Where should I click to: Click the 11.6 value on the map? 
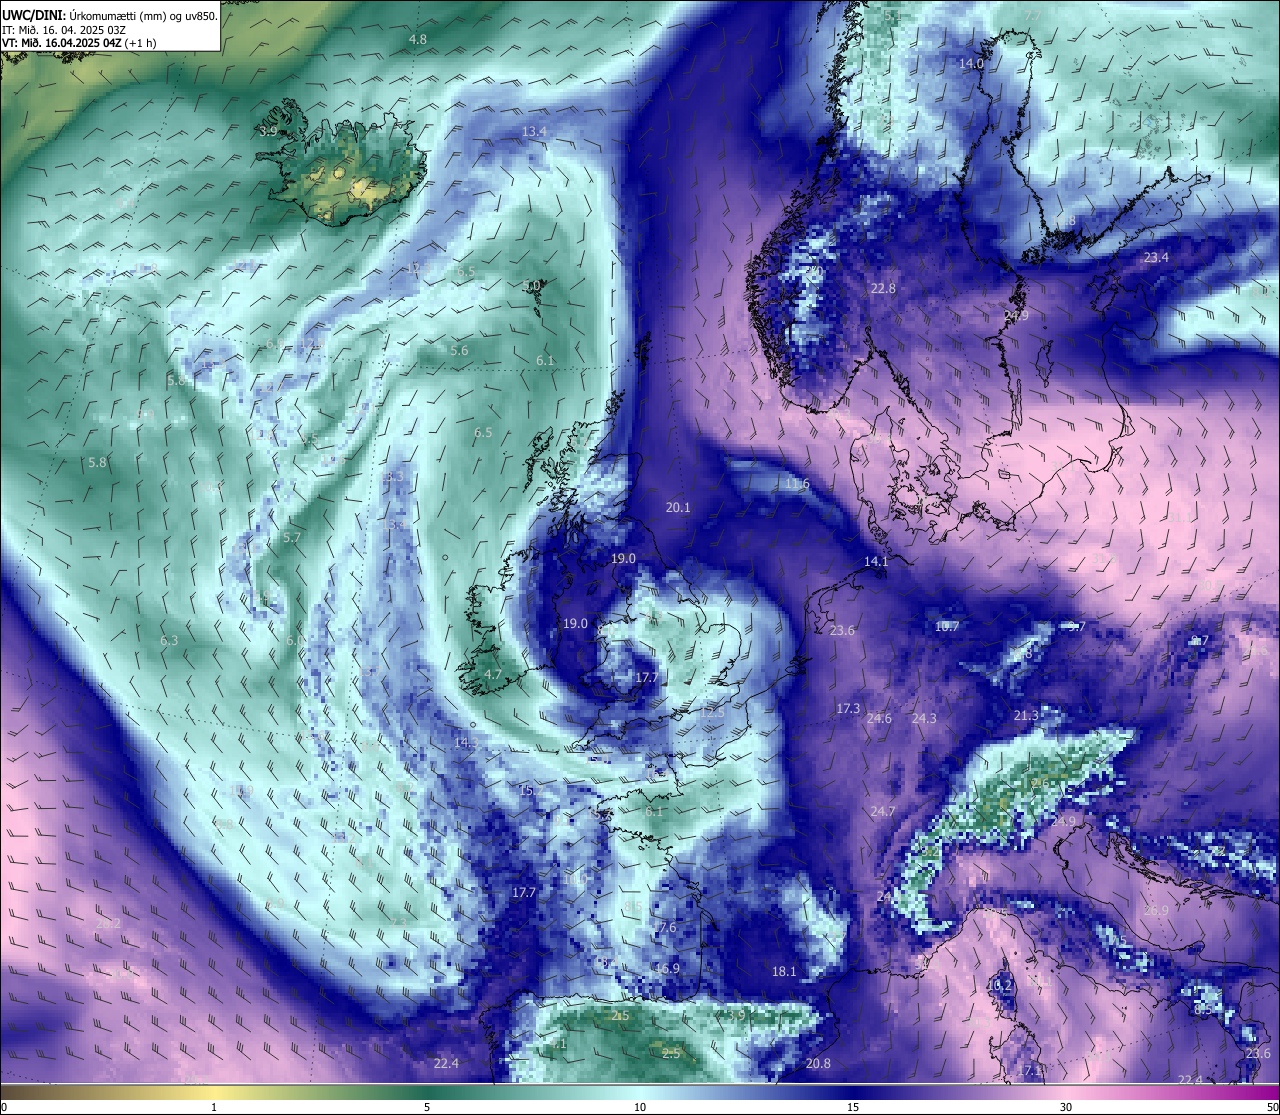pos(797,483)
